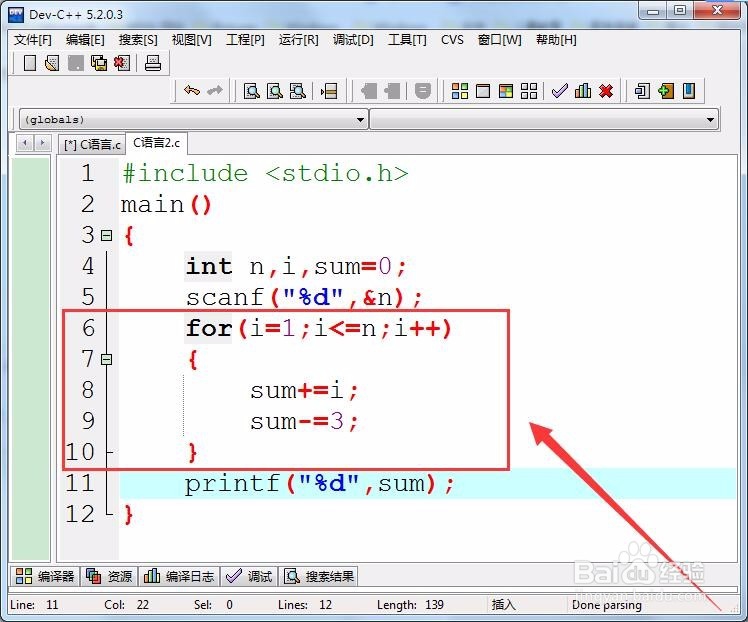
Task: Open the 窗口[W] menu
Action: pos(499,40)
